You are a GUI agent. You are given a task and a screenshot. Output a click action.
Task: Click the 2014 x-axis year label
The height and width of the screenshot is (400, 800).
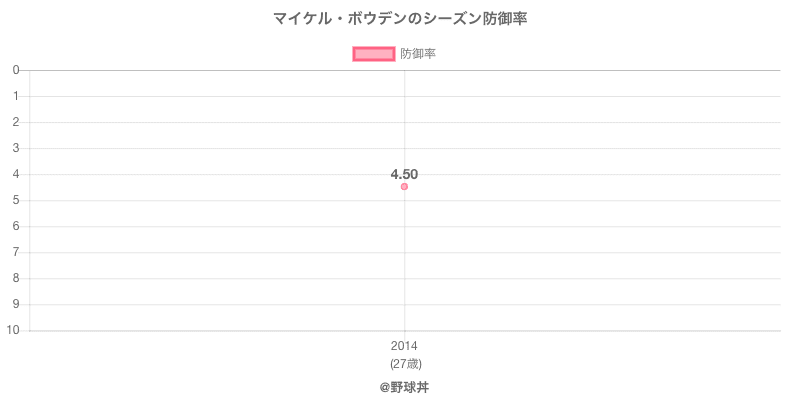point(404,346)
